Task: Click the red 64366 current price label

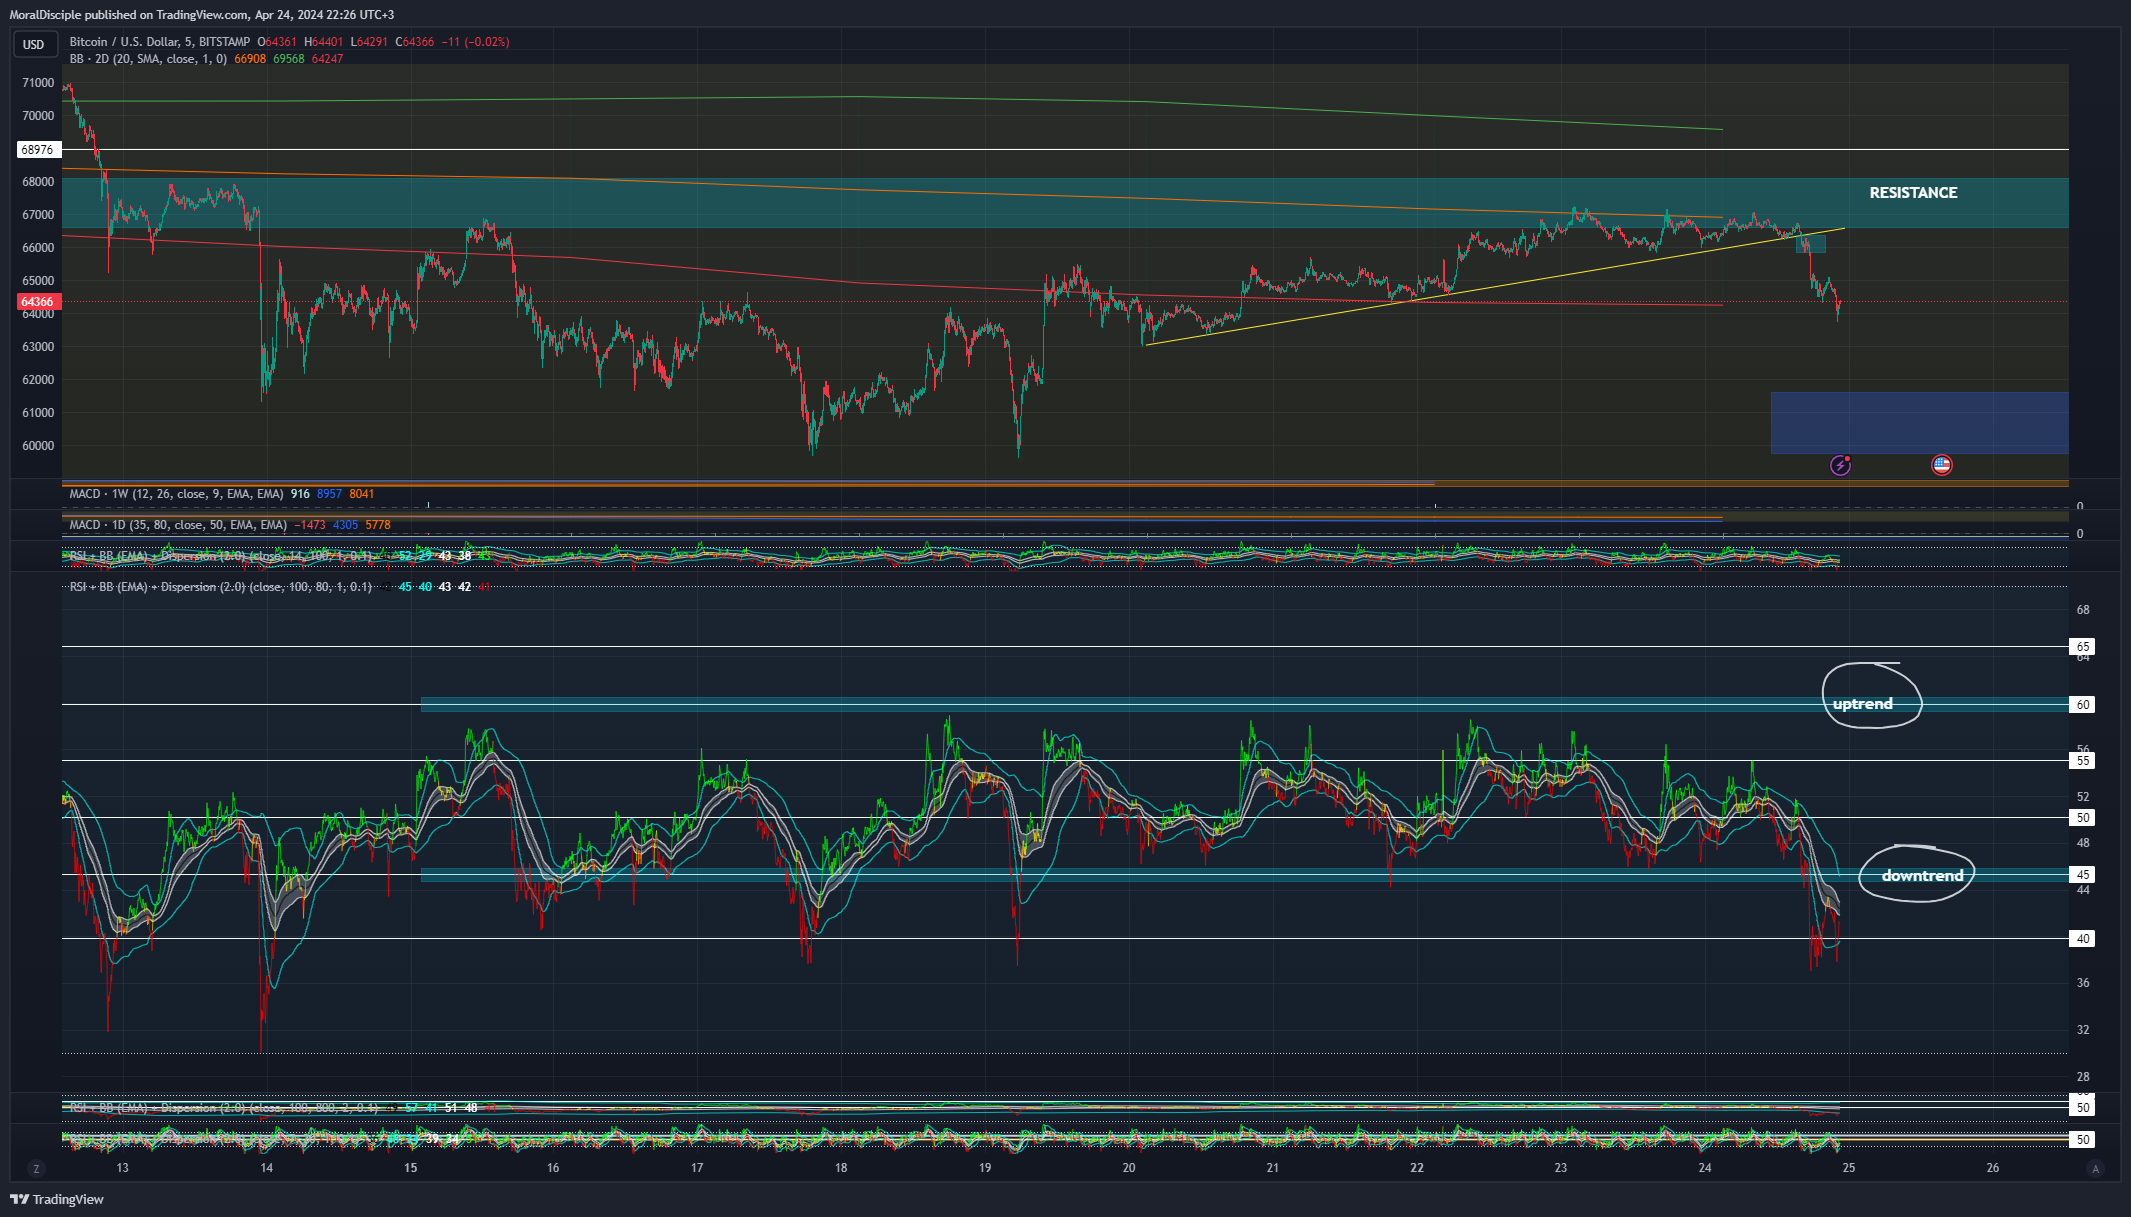Action: tap(38, 302)
